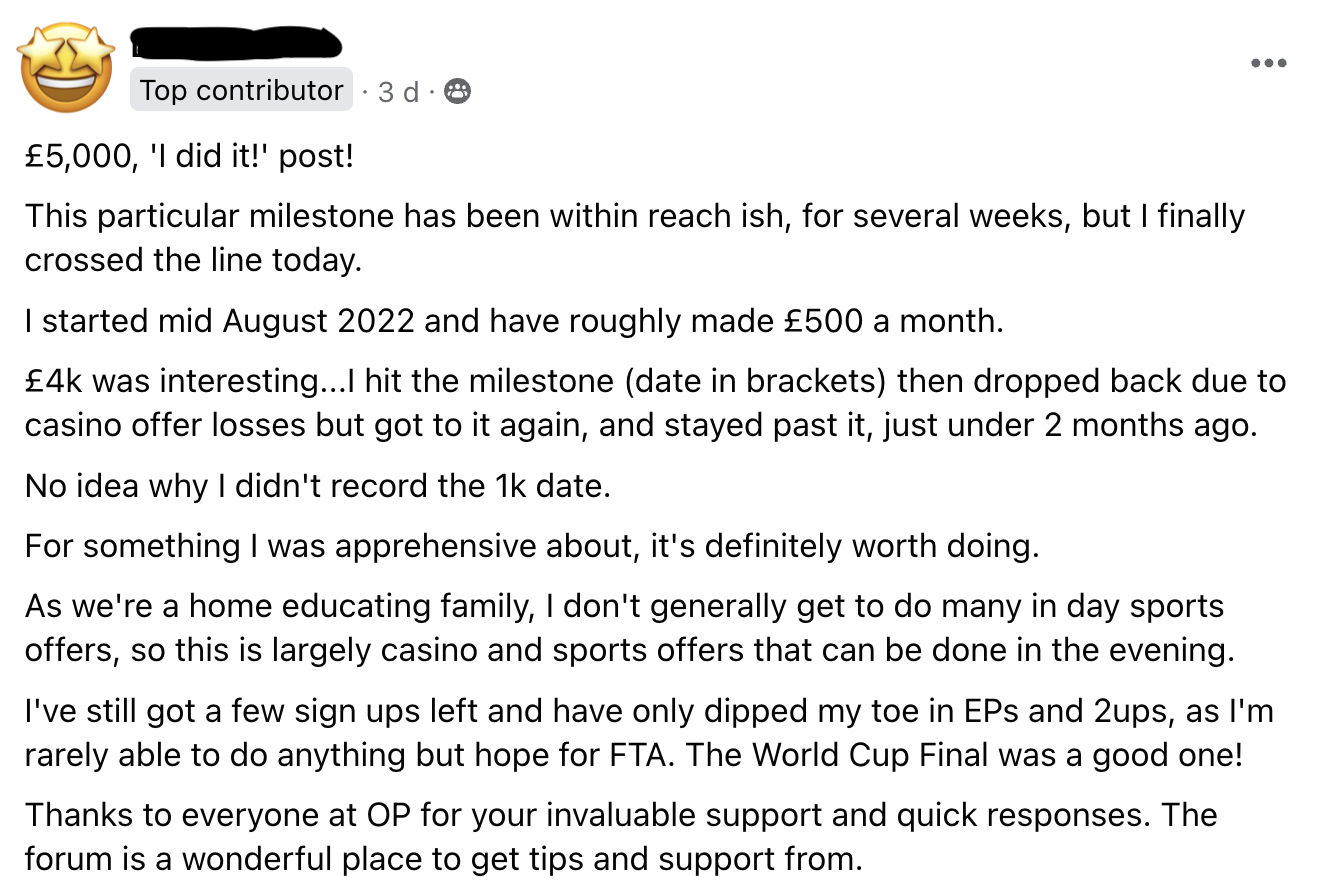This screenshot has width=1324, height=888.
Task: Click the paragraph mentioning the World Cup Final
Action: coord(650,732)
